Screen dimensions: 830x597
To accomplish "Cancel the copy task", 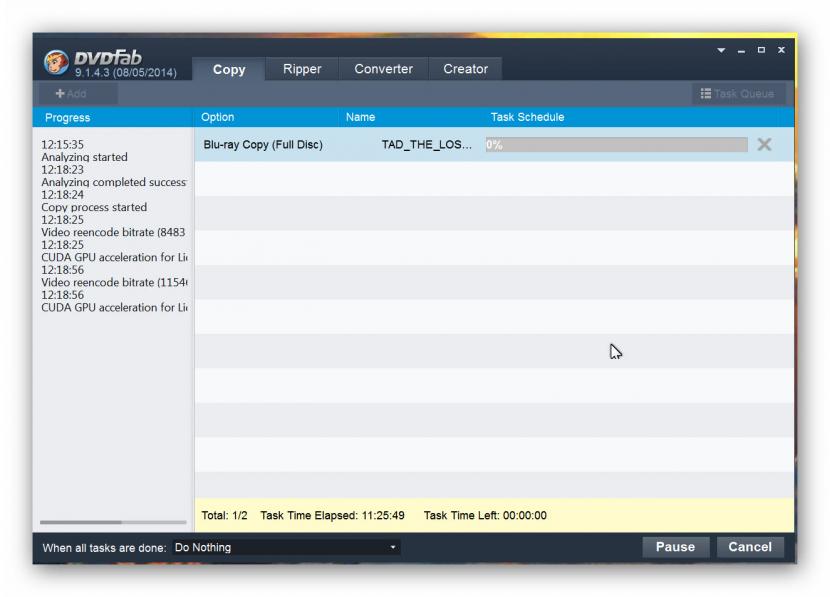I will click(x=750, y=547).
